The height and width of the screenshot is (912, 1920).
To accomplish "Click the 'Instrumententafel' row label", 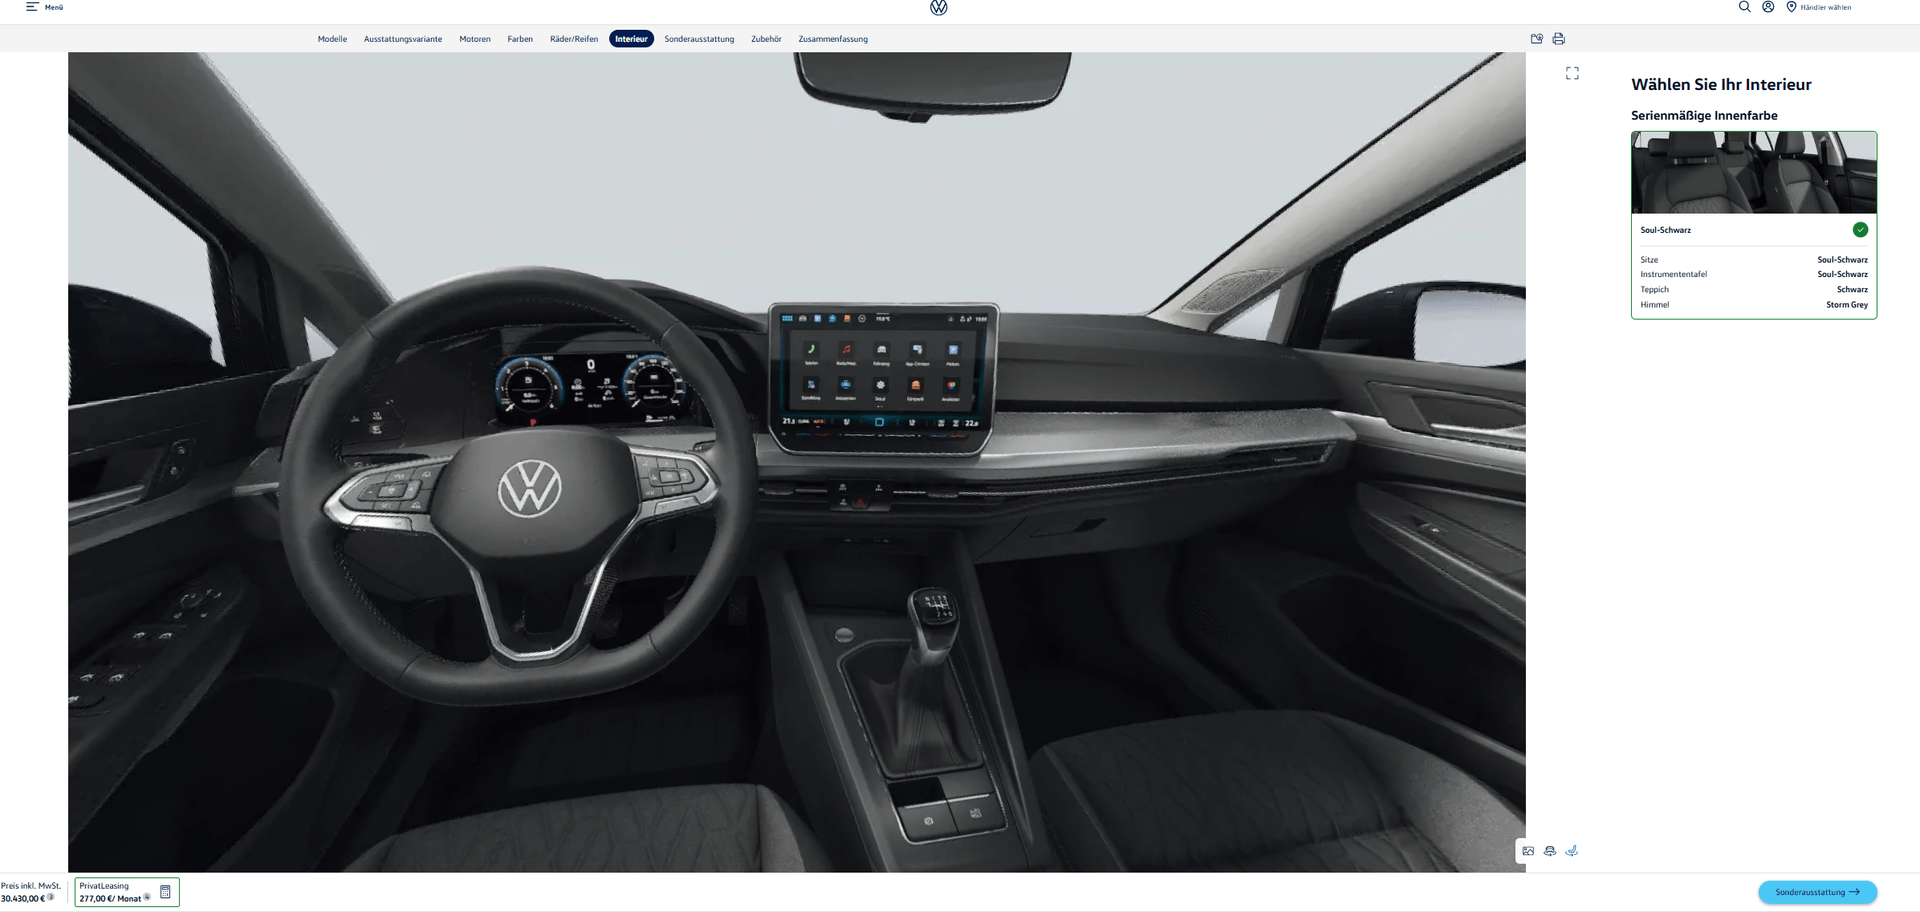I will pyautogui.click(x=1673, y=274).
